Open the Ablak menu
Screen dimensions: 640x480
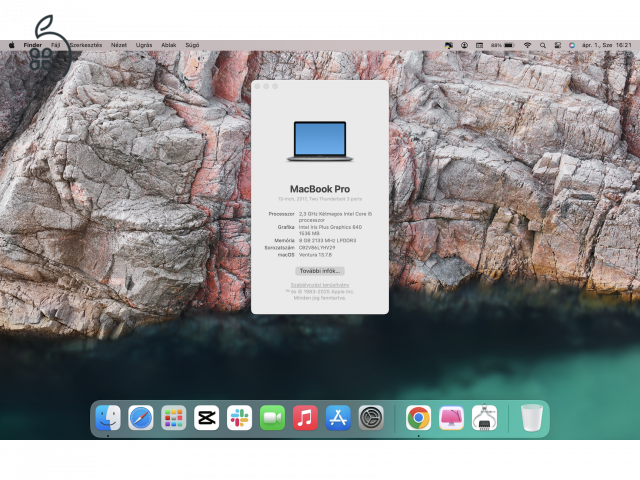pos(169,45)
